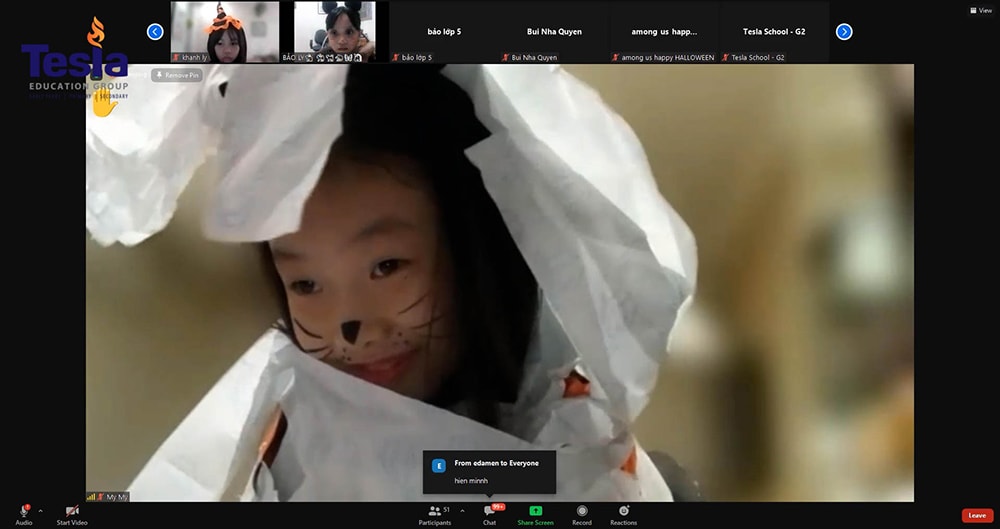Viewport: 1000px width, 529px height.
Task: Turn on camera with Start Video
Action: [x=72, y=515]
